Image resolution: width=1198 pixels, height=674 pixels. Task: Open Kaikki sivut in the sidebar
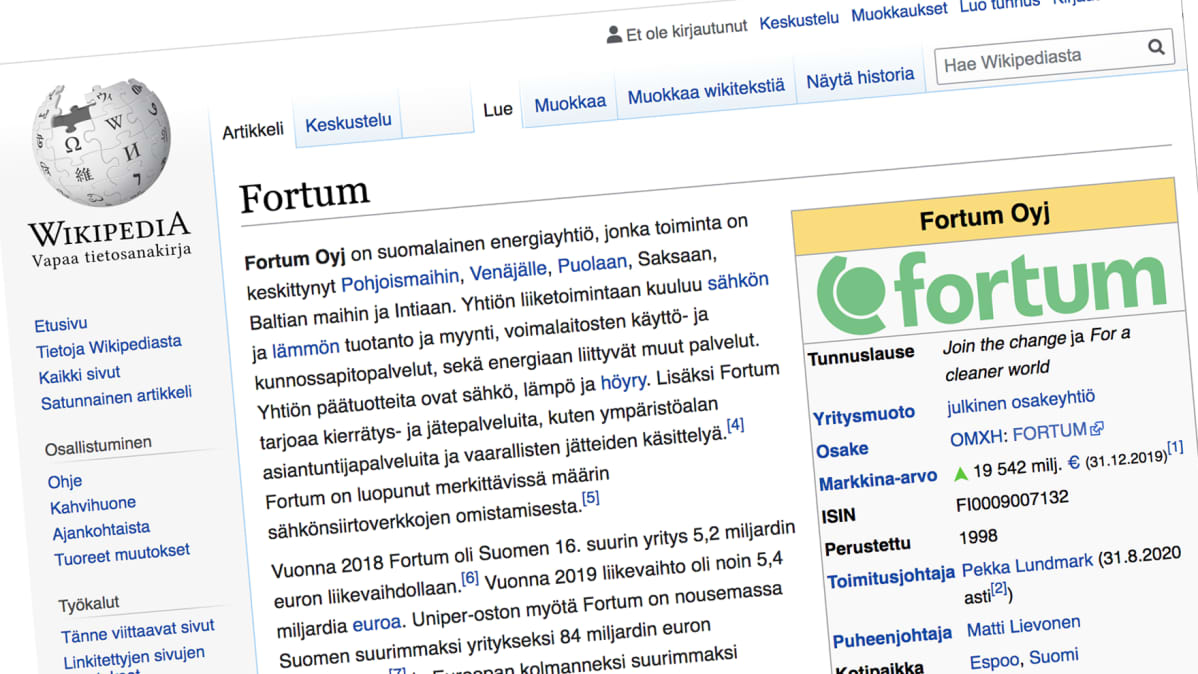point(79,375)
